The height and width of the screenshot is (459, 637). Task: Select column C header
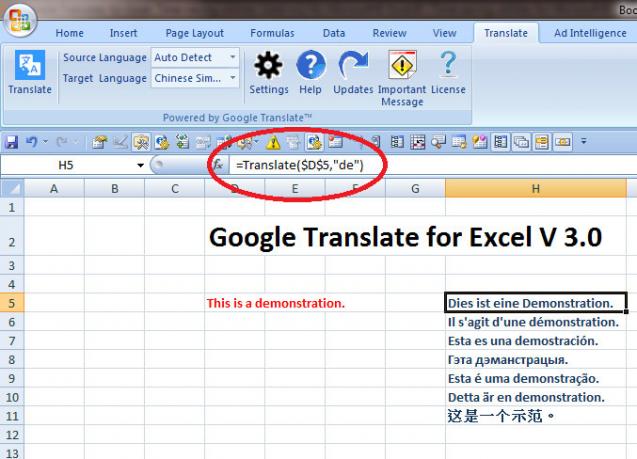pyautogui.click(x=175, y=188)
